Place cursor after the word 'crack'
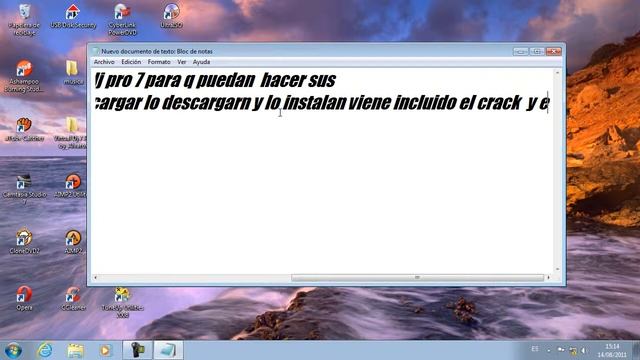Screen dimensions: 640x360 pyautogui.click(x=522, y=103)
